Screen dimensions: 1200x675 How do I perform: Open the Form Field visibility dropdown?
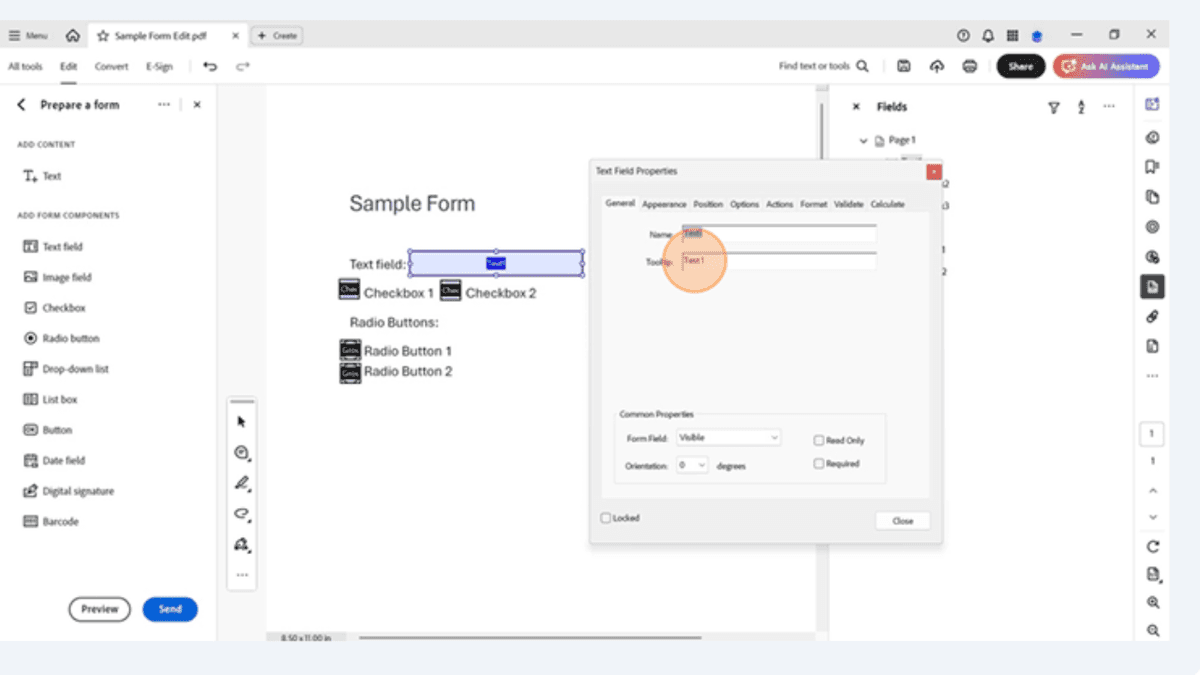coord(728,437)
